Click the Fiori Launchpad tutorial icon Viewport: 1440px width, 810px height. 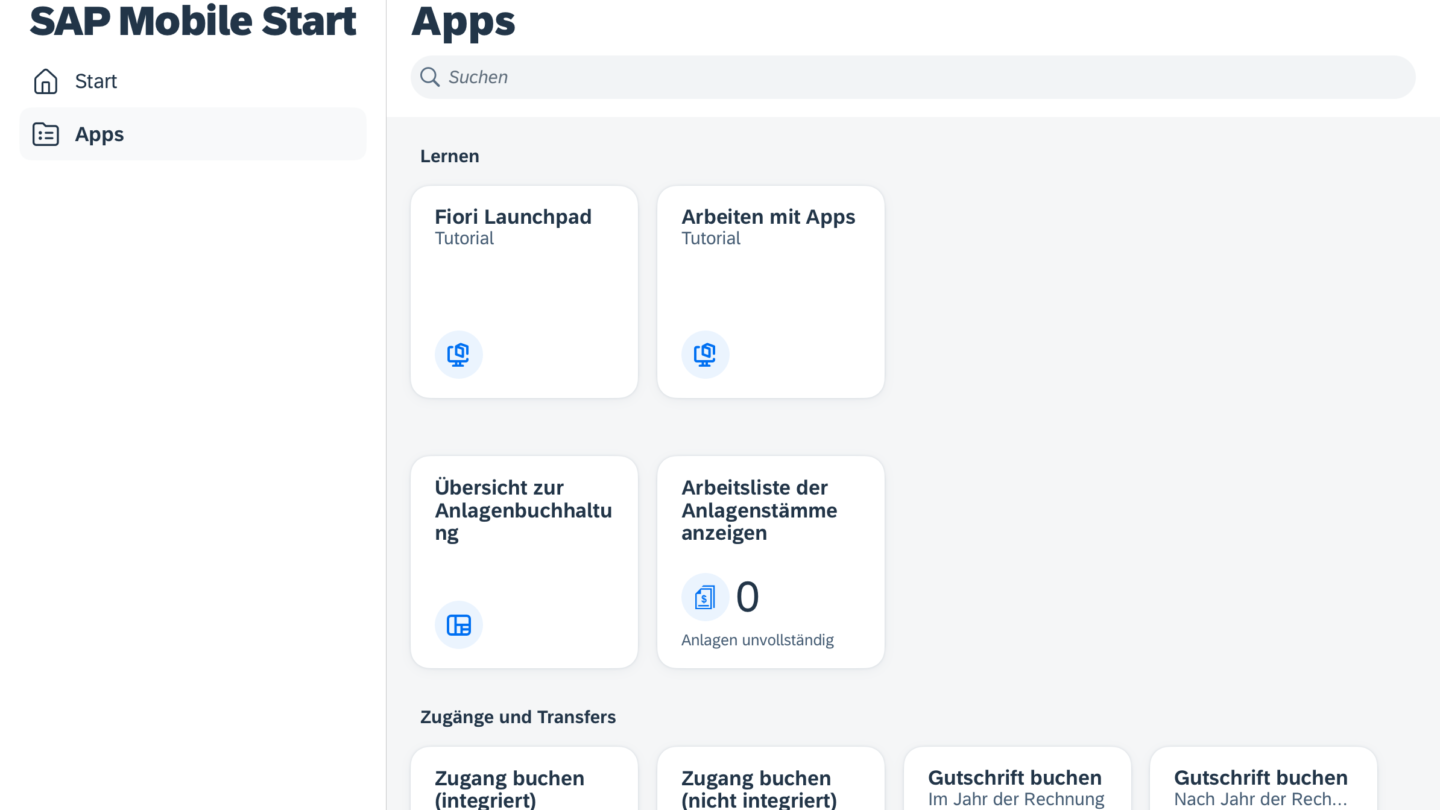coord(458,354)
